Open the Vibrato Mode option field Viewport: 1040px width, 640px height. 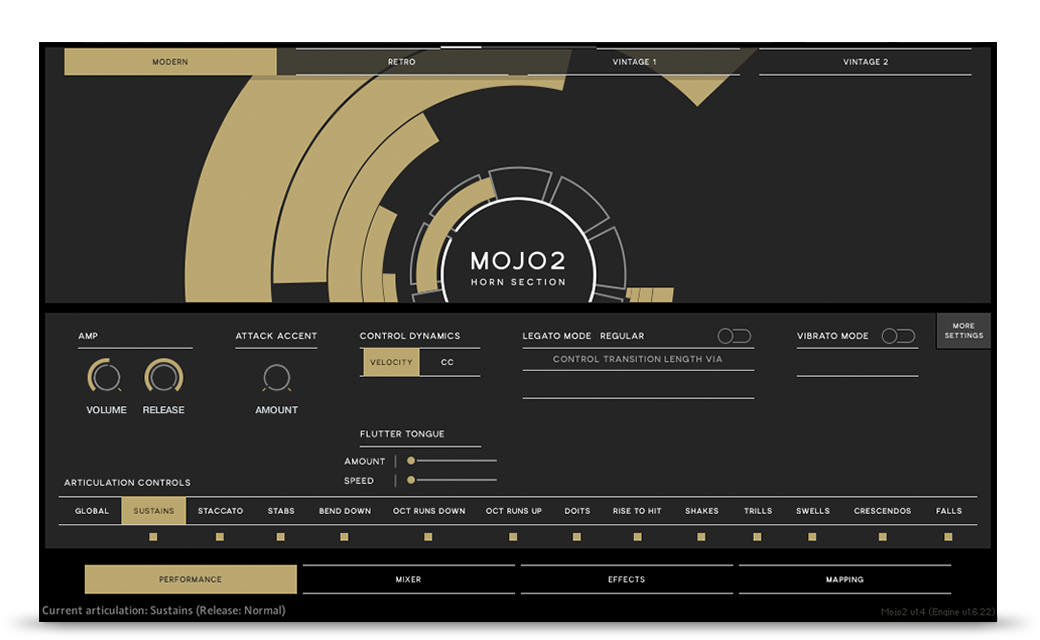coord(857,362)
